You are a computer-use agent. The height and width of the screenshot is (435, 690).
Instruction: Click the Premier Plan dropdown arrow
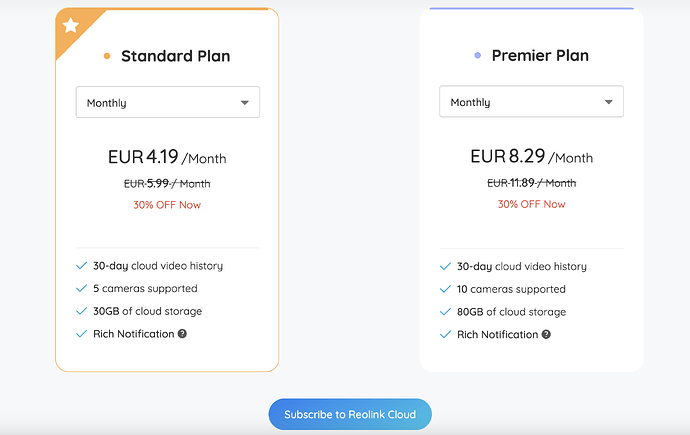609,102
